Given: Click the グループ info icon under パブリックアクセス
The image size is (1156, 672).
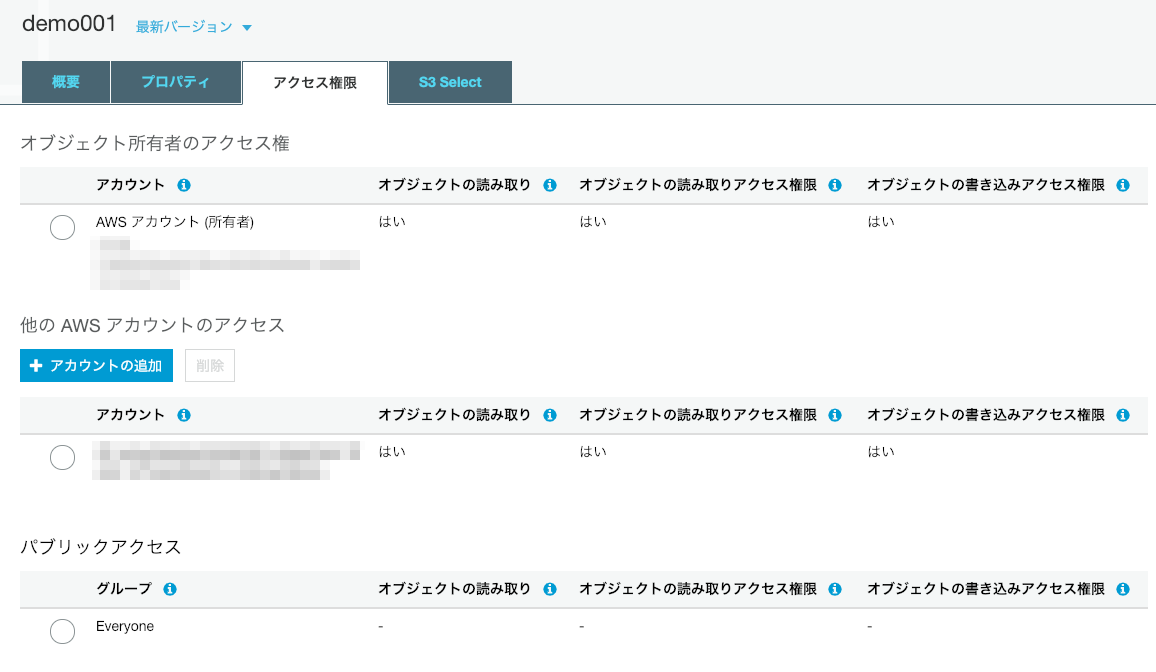Looking at the screenshot, I should (169, 589).
